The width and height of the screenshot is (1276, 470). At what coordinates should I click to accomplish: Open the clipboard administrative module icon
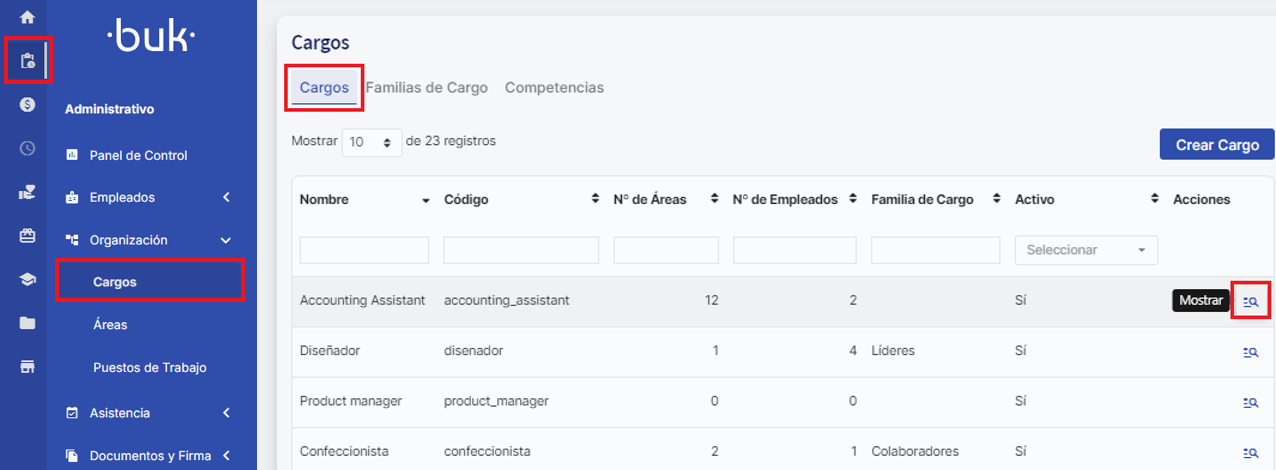click(x=27, y=61)
